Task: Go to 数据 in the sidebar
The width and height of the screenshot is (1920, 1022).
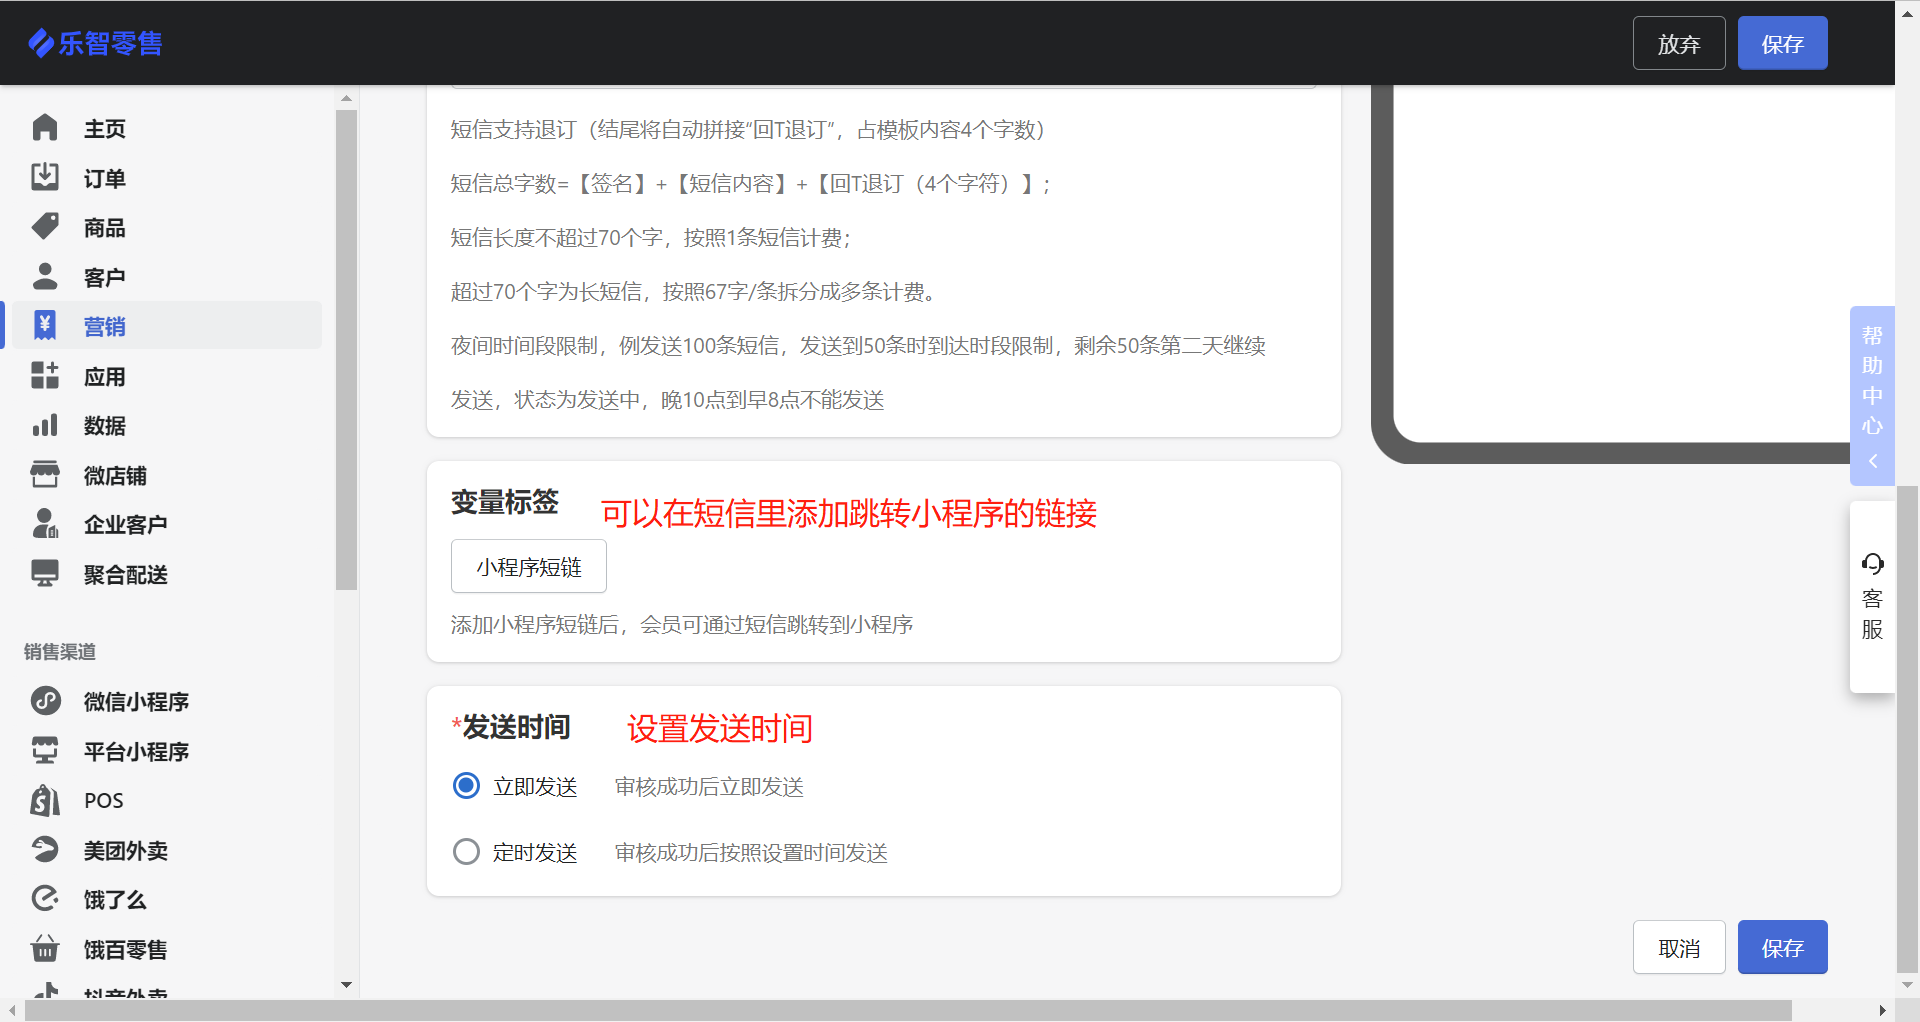Action: (105, 426)
